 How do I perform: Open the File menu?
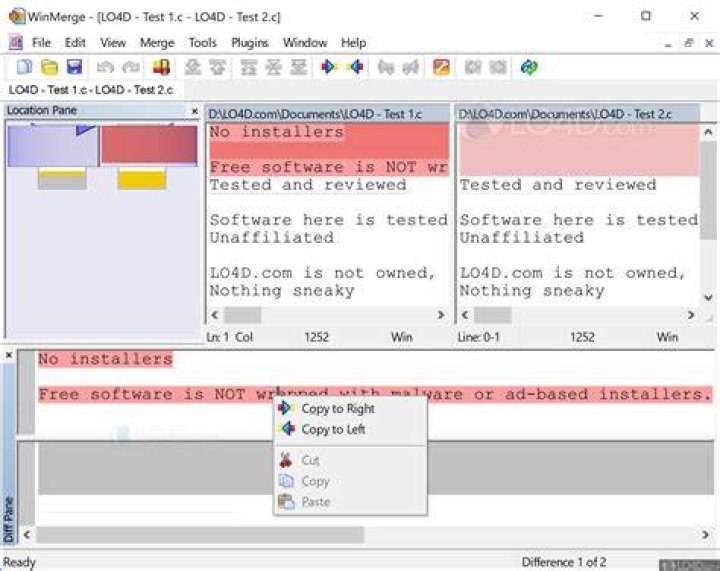(41, 43)
